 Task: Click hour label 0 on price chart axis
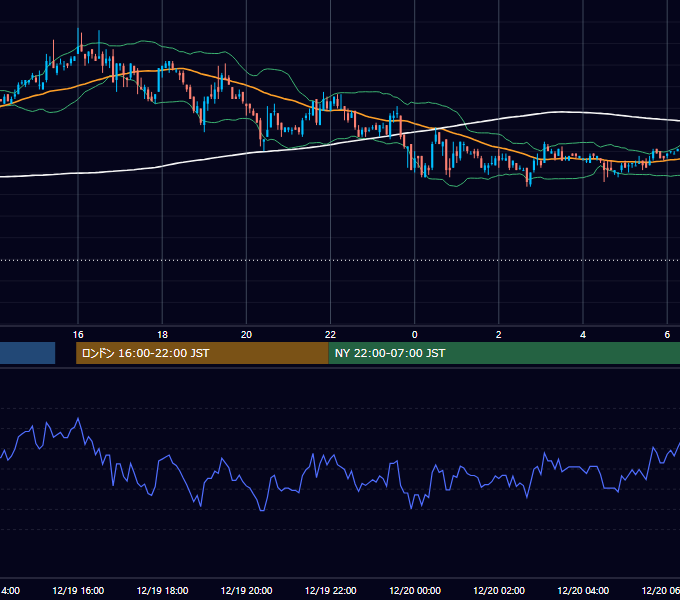tap(415, 335)
